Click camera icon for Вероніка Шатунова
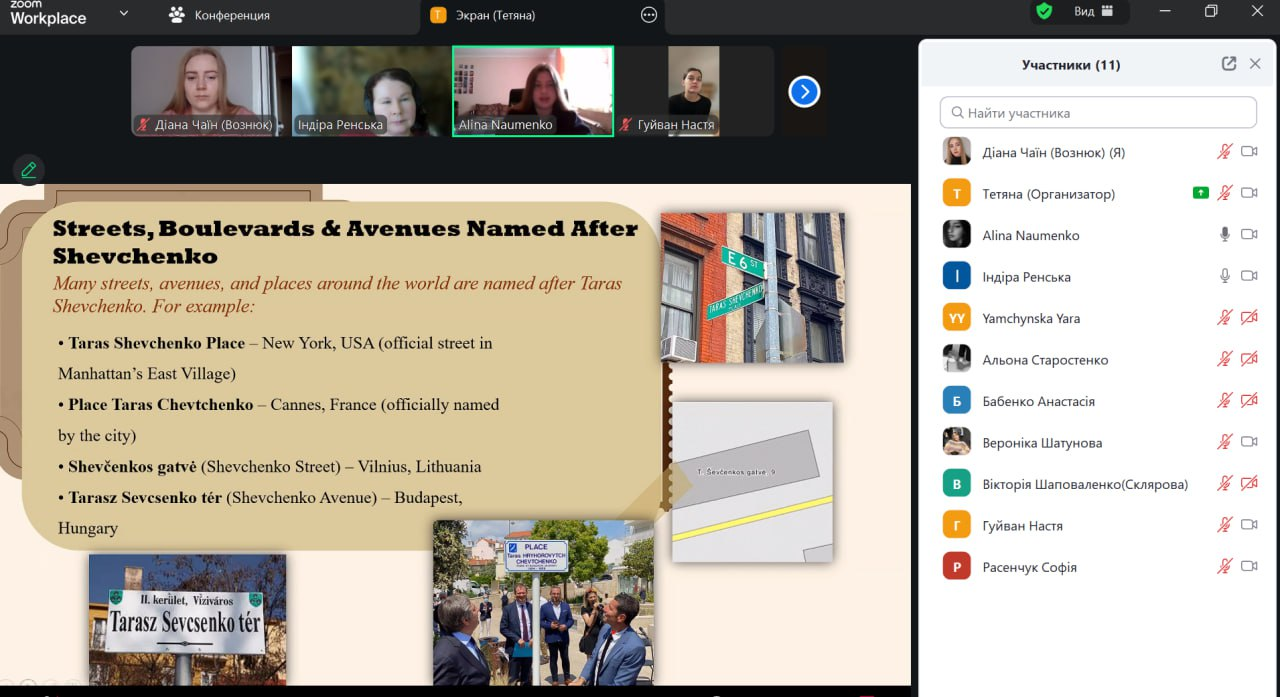Image resolution: width=1280 pixels, height=697 pixels. (1249, 442)
